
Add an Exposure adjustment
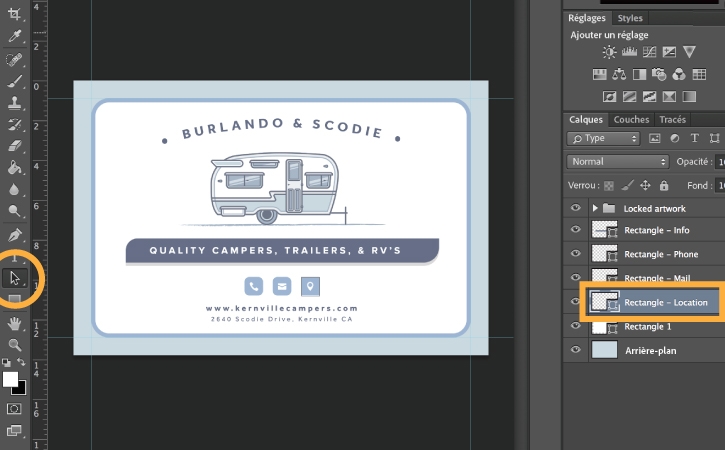click(x=669, y=52)
